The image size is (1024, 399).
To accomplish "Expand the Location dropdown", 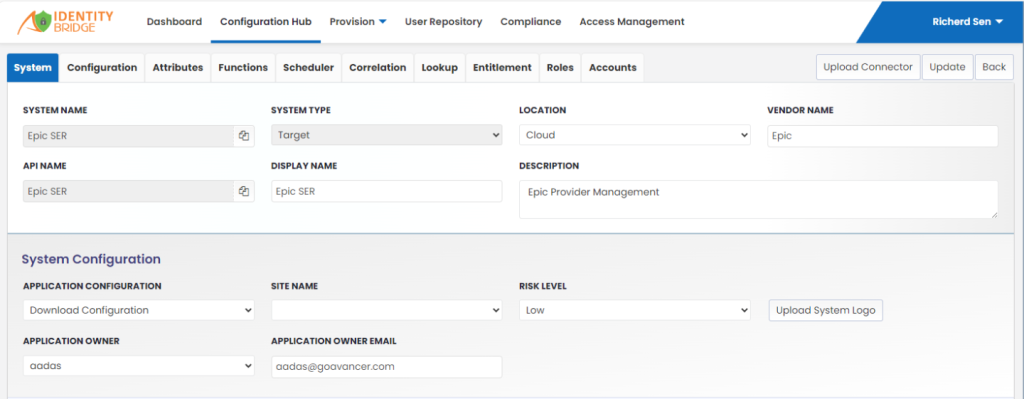I will point(635,135).
